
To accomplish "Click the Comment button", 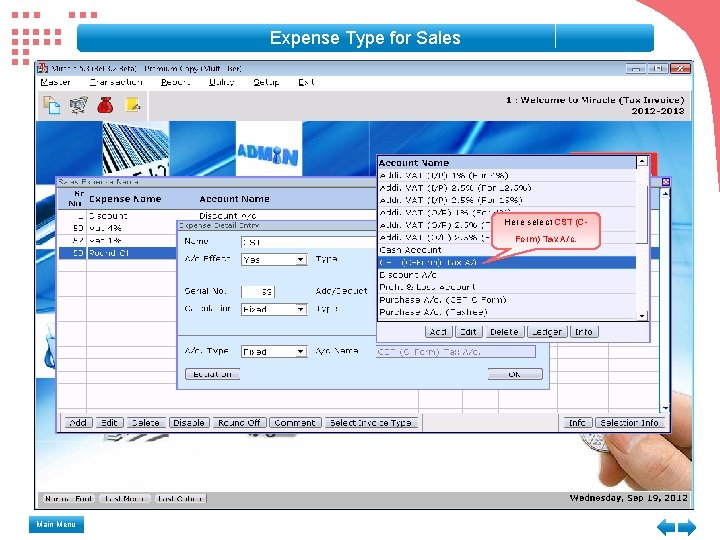I will (x=294, y=422).
